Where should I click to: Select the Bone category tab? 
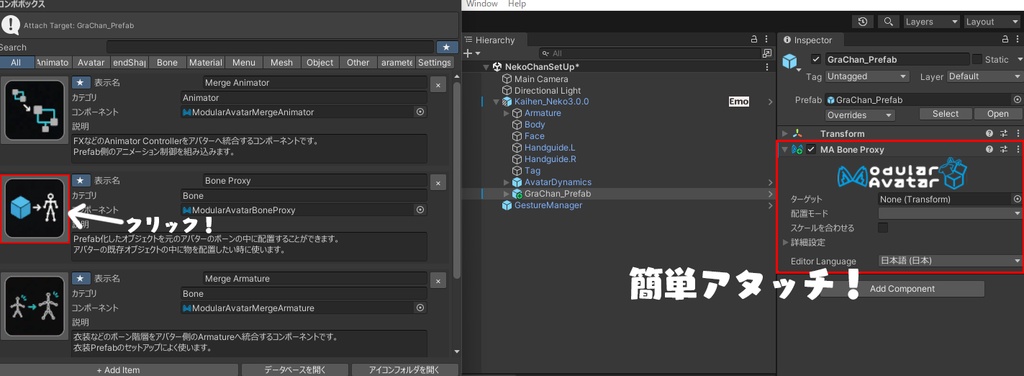[167, 63]
